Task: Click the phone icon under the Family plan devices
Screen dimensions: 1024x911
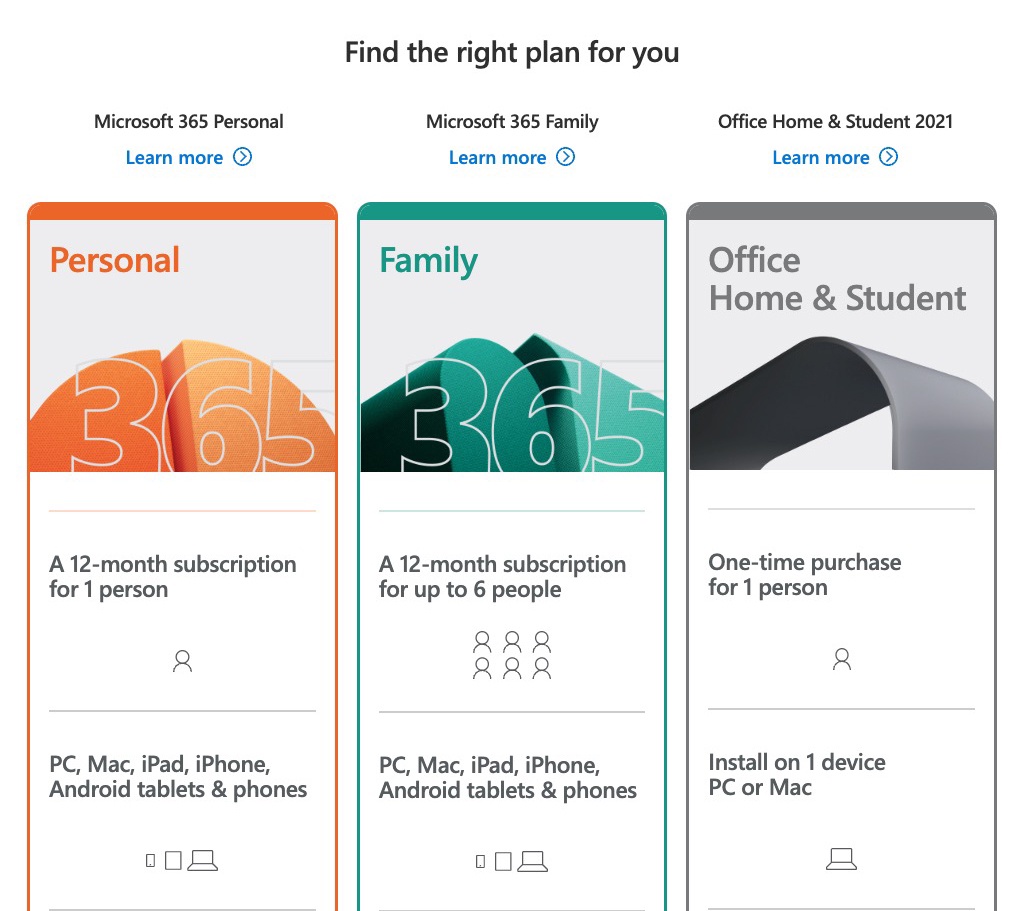Action: tap(478, 859)
